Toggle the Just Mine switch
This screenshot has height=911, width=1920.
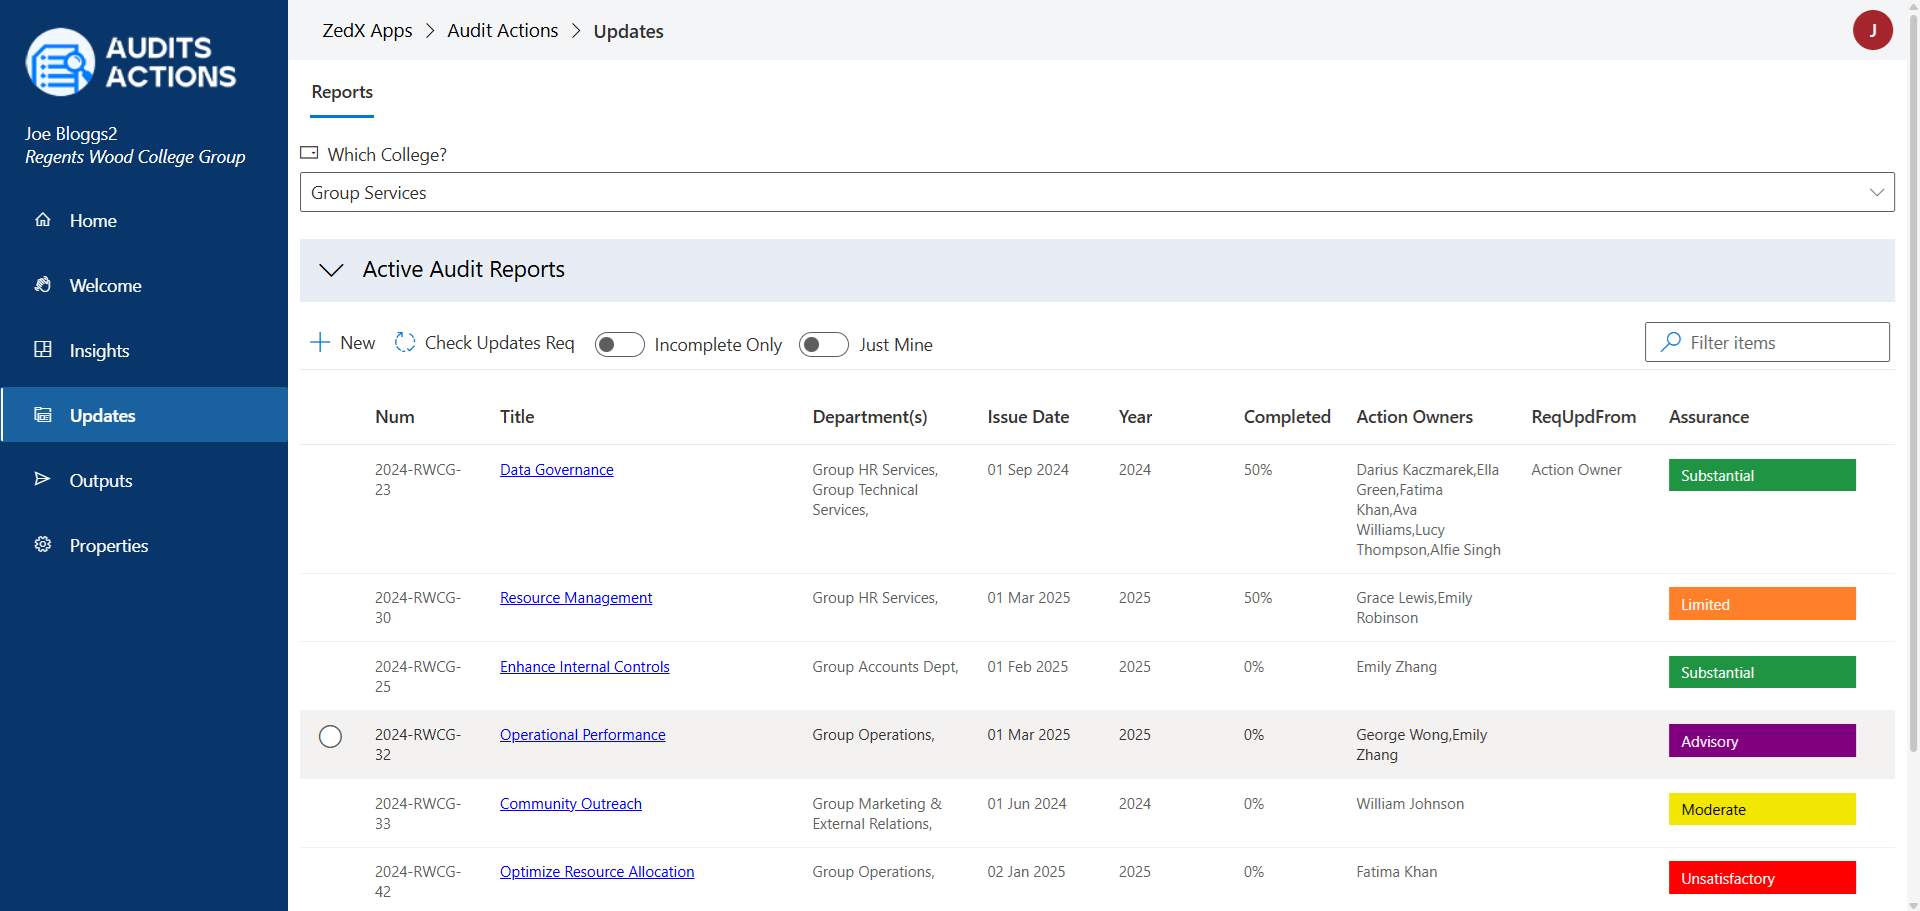pos(824,345)
